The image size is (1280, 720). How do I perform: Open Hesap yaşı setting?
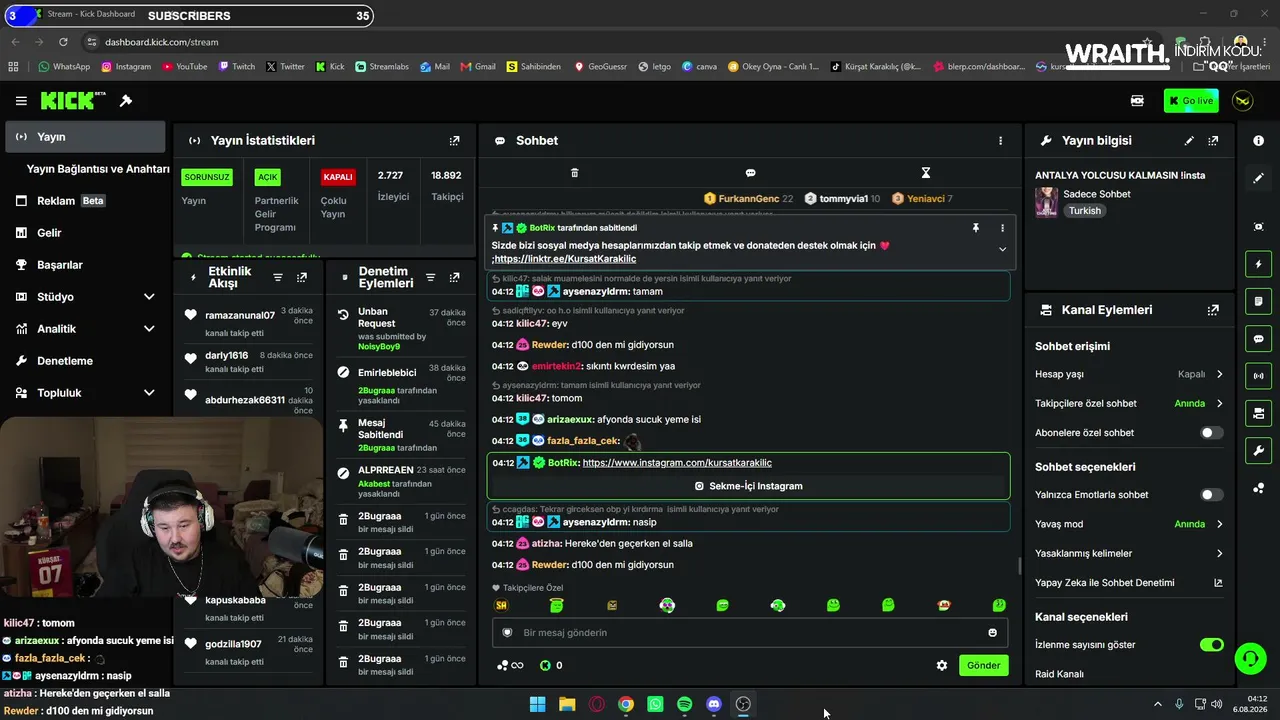click(1129, 374)
